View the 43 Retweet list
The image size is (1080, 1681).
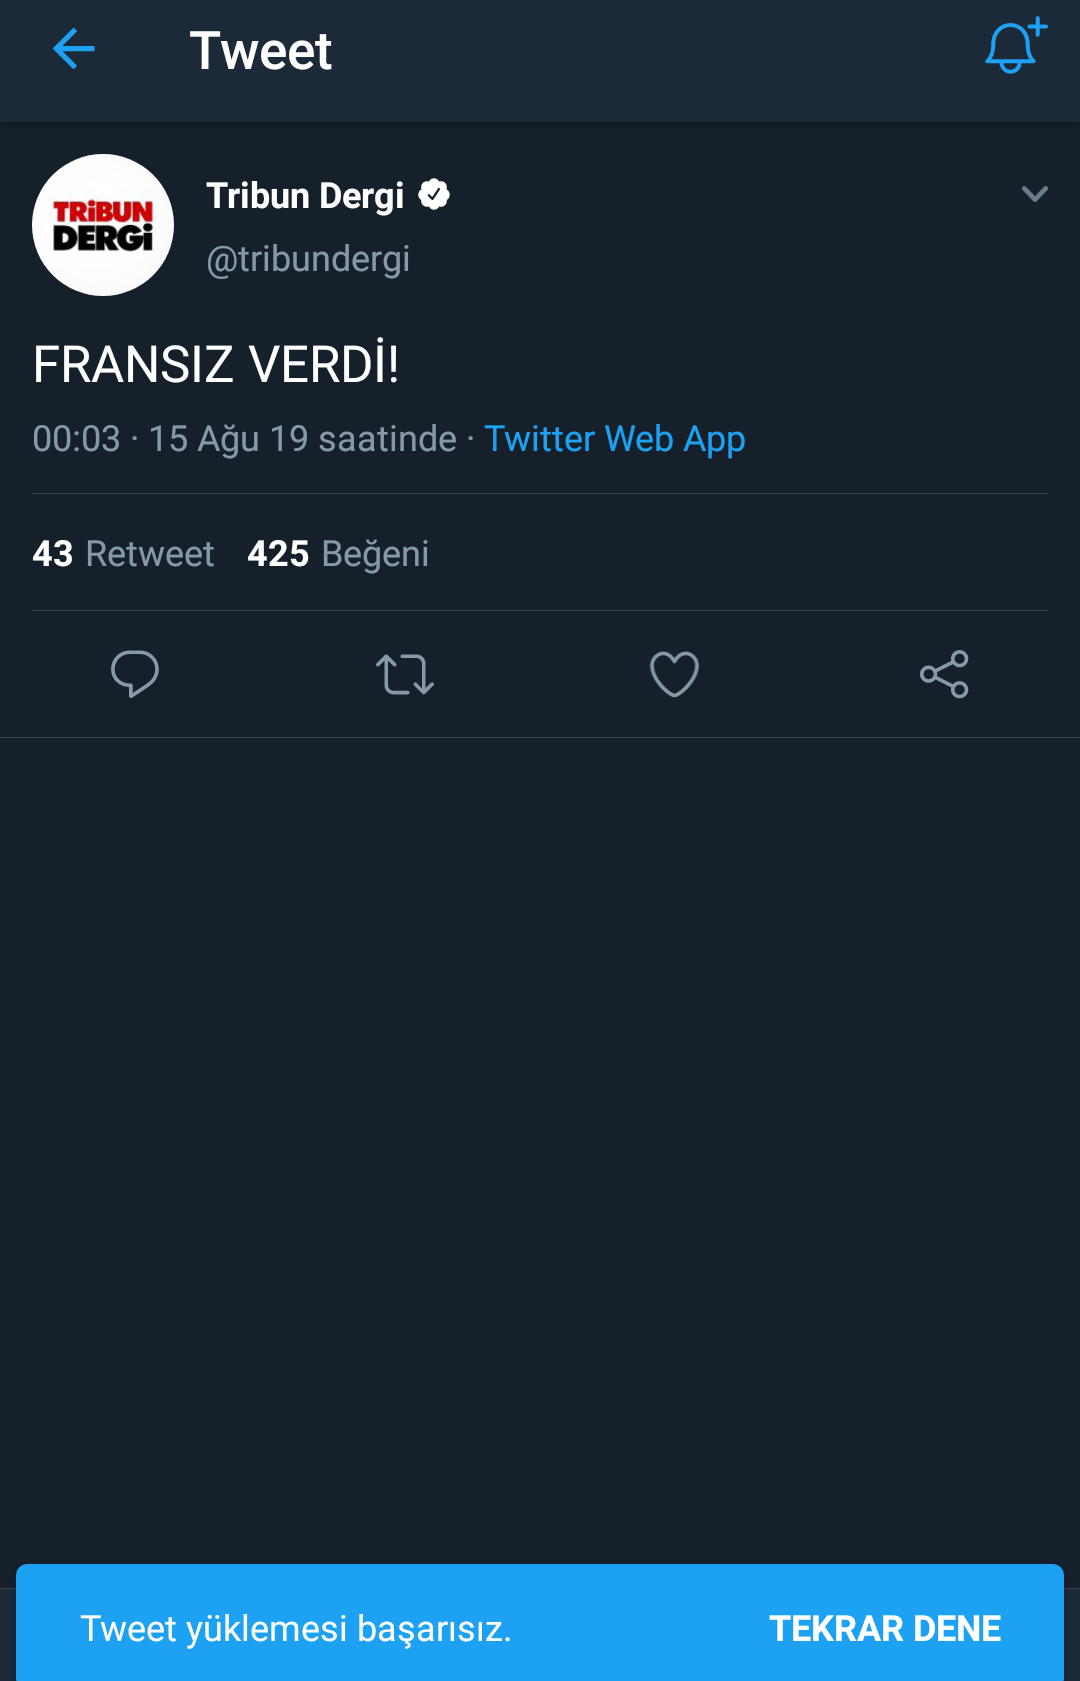click(123, 553)
